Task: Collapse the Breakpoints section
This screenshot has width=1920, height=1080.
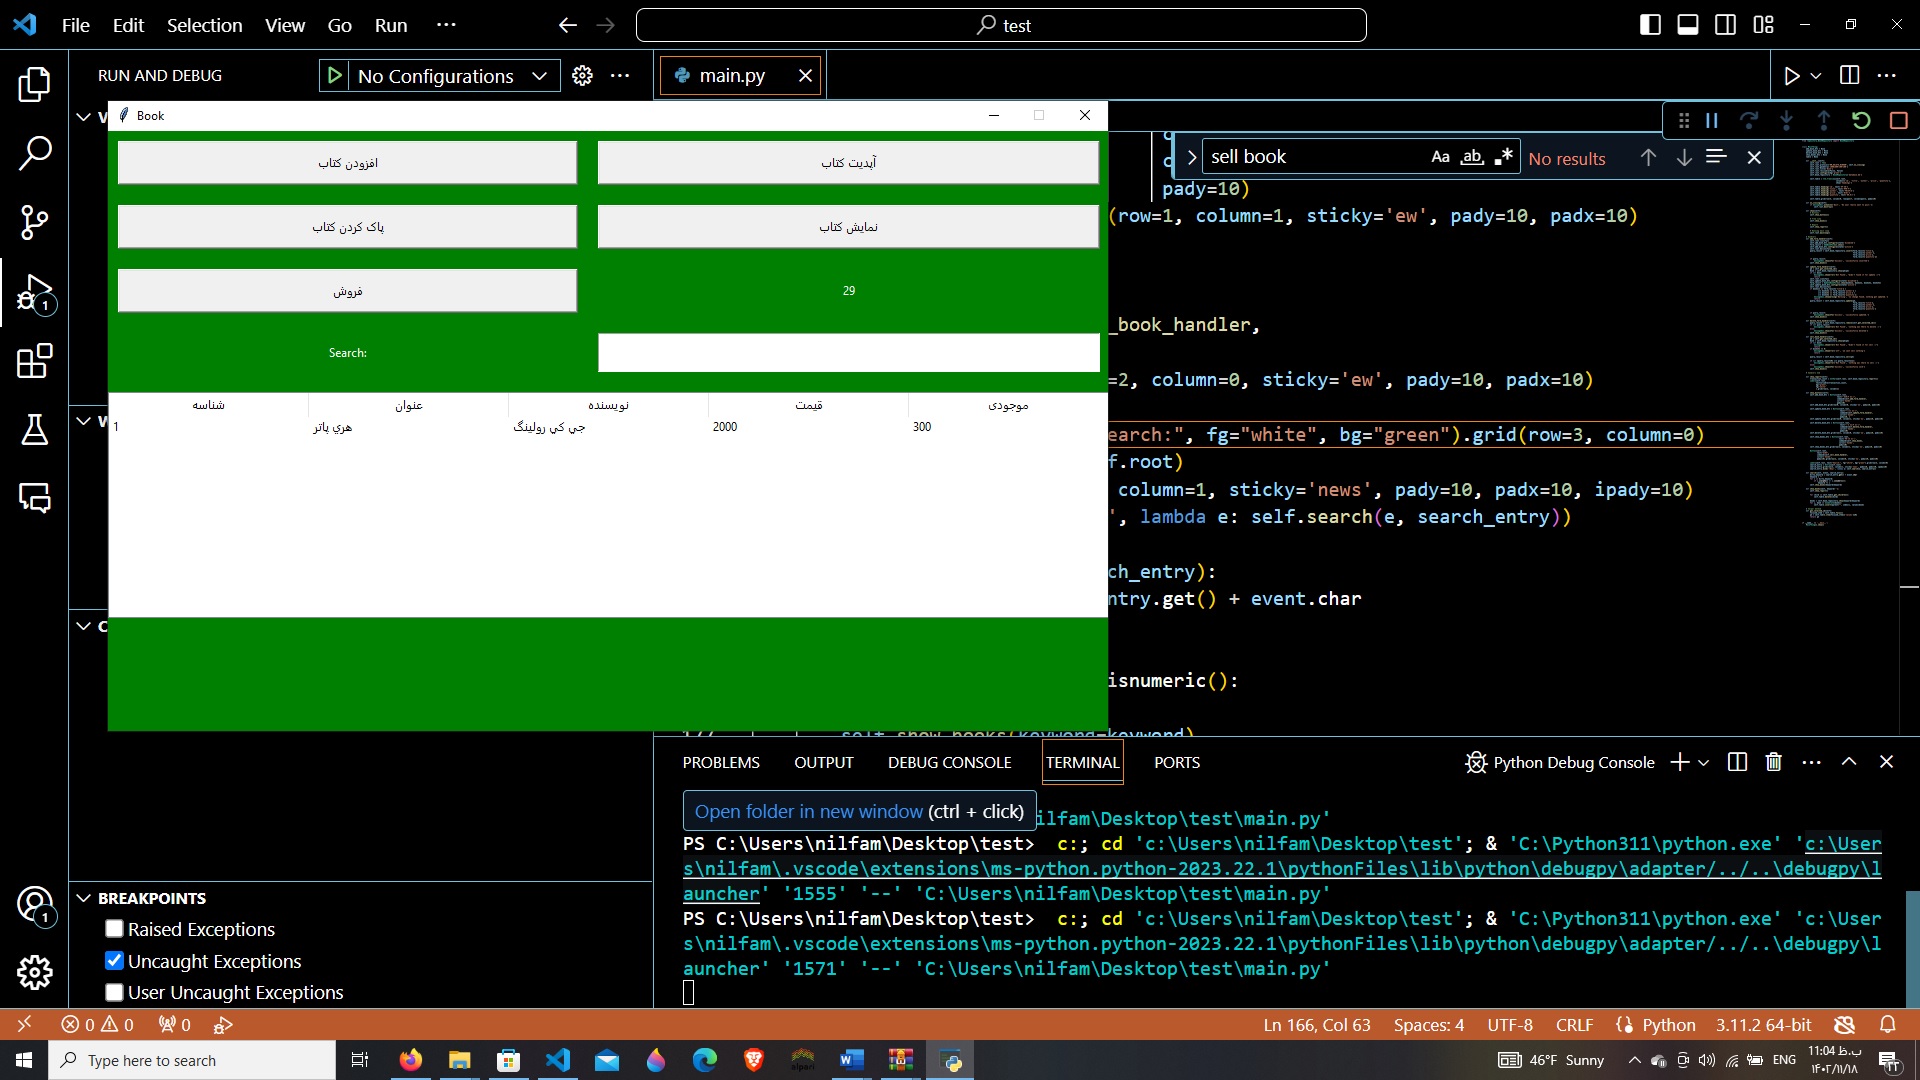Action: click(x=84, y=898)
